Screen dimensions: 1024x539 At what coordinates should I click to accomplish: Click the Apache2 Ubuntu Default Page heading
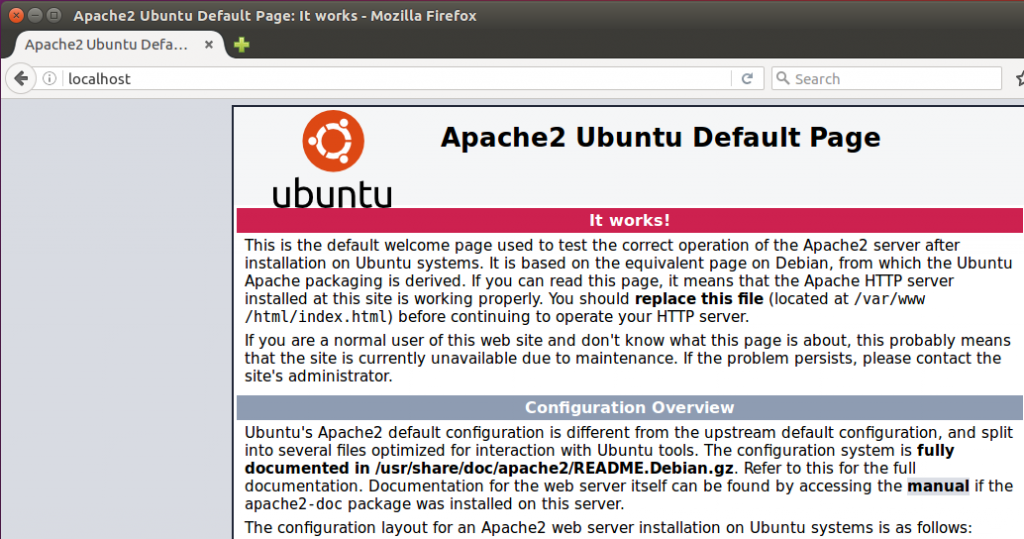(x=660, y=137)
